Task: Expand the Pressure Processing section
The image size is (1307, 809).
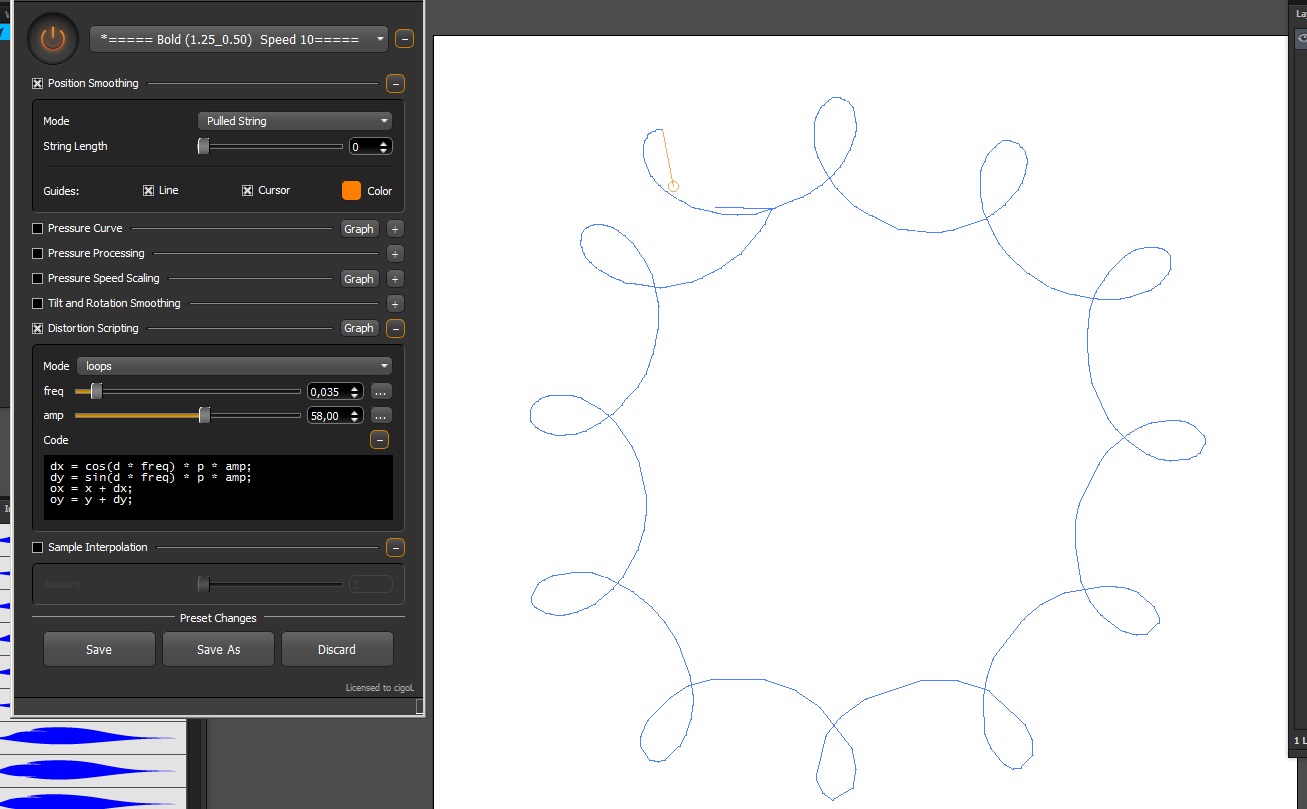Action: click(395, 254)
